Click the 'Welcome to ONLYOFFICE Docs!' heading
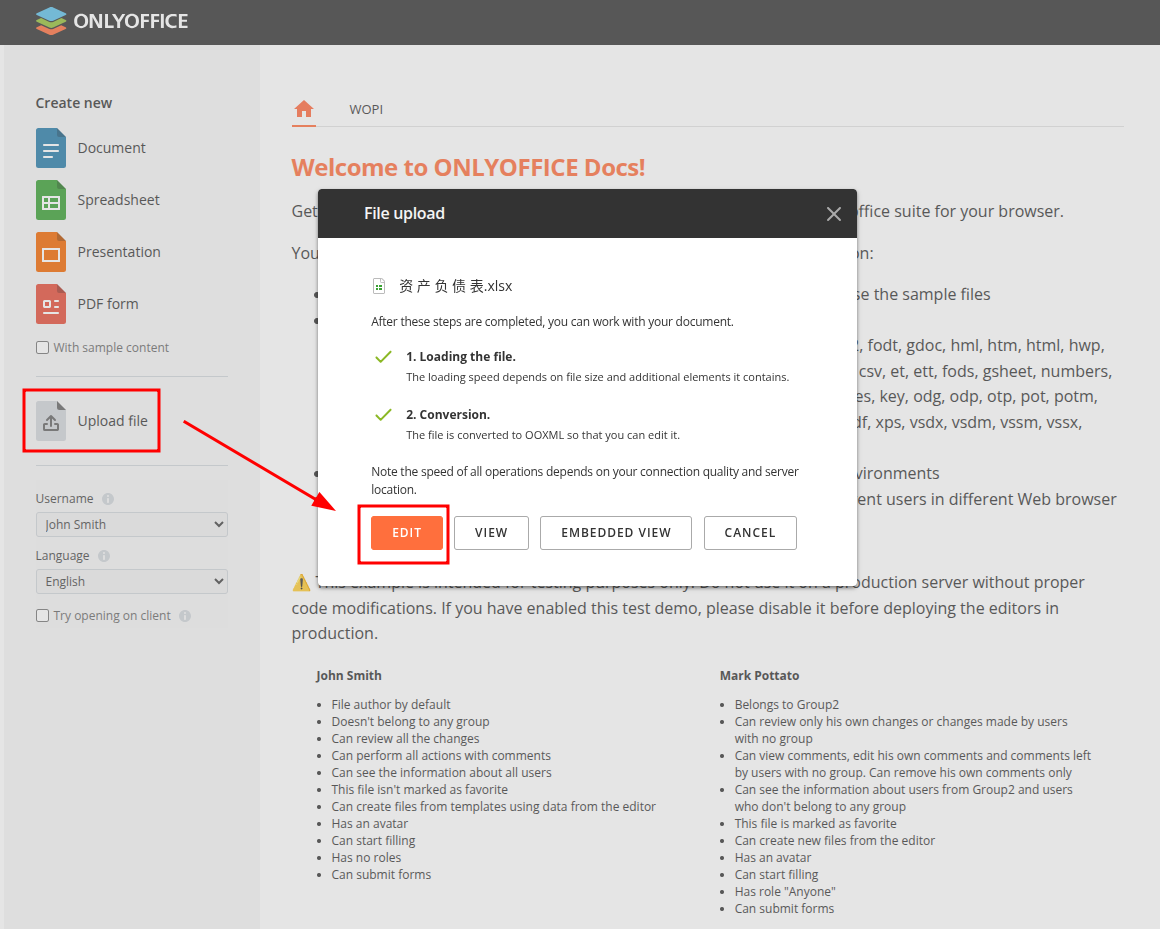The width and height of the screenshot is (1160, 929). [x=468, y=168]
